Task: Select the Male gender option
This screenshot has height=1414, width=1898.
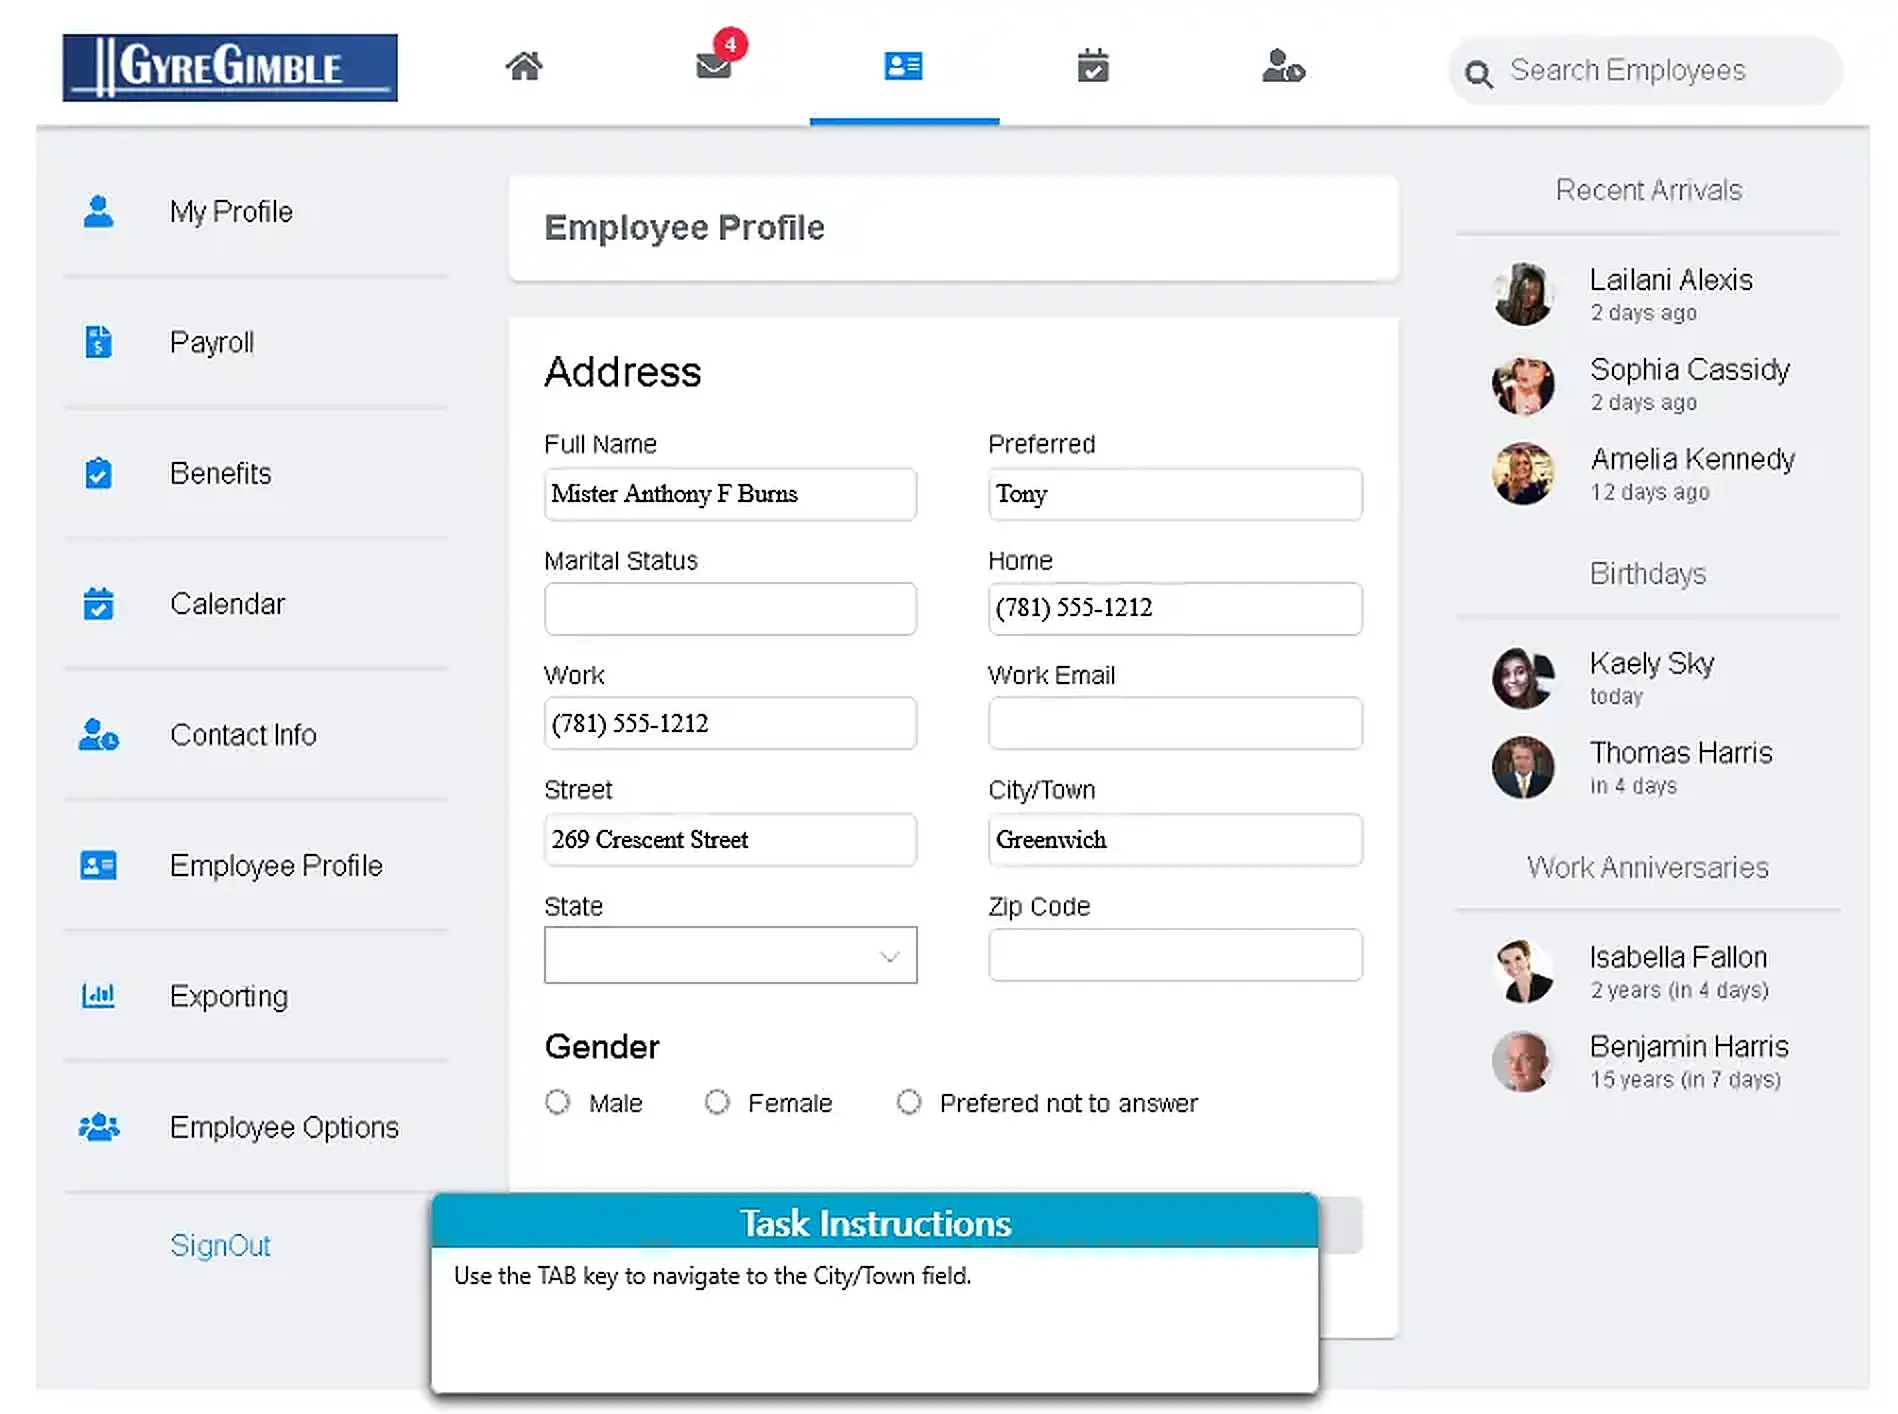Action: 558,1102
